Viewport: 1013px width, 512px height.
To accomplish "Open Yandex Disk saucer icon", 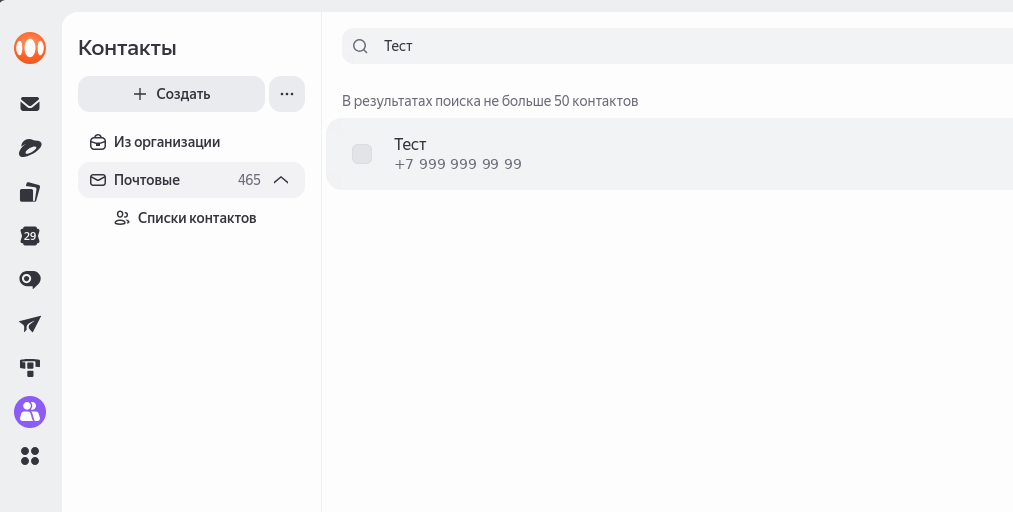I will click(30, 148).
